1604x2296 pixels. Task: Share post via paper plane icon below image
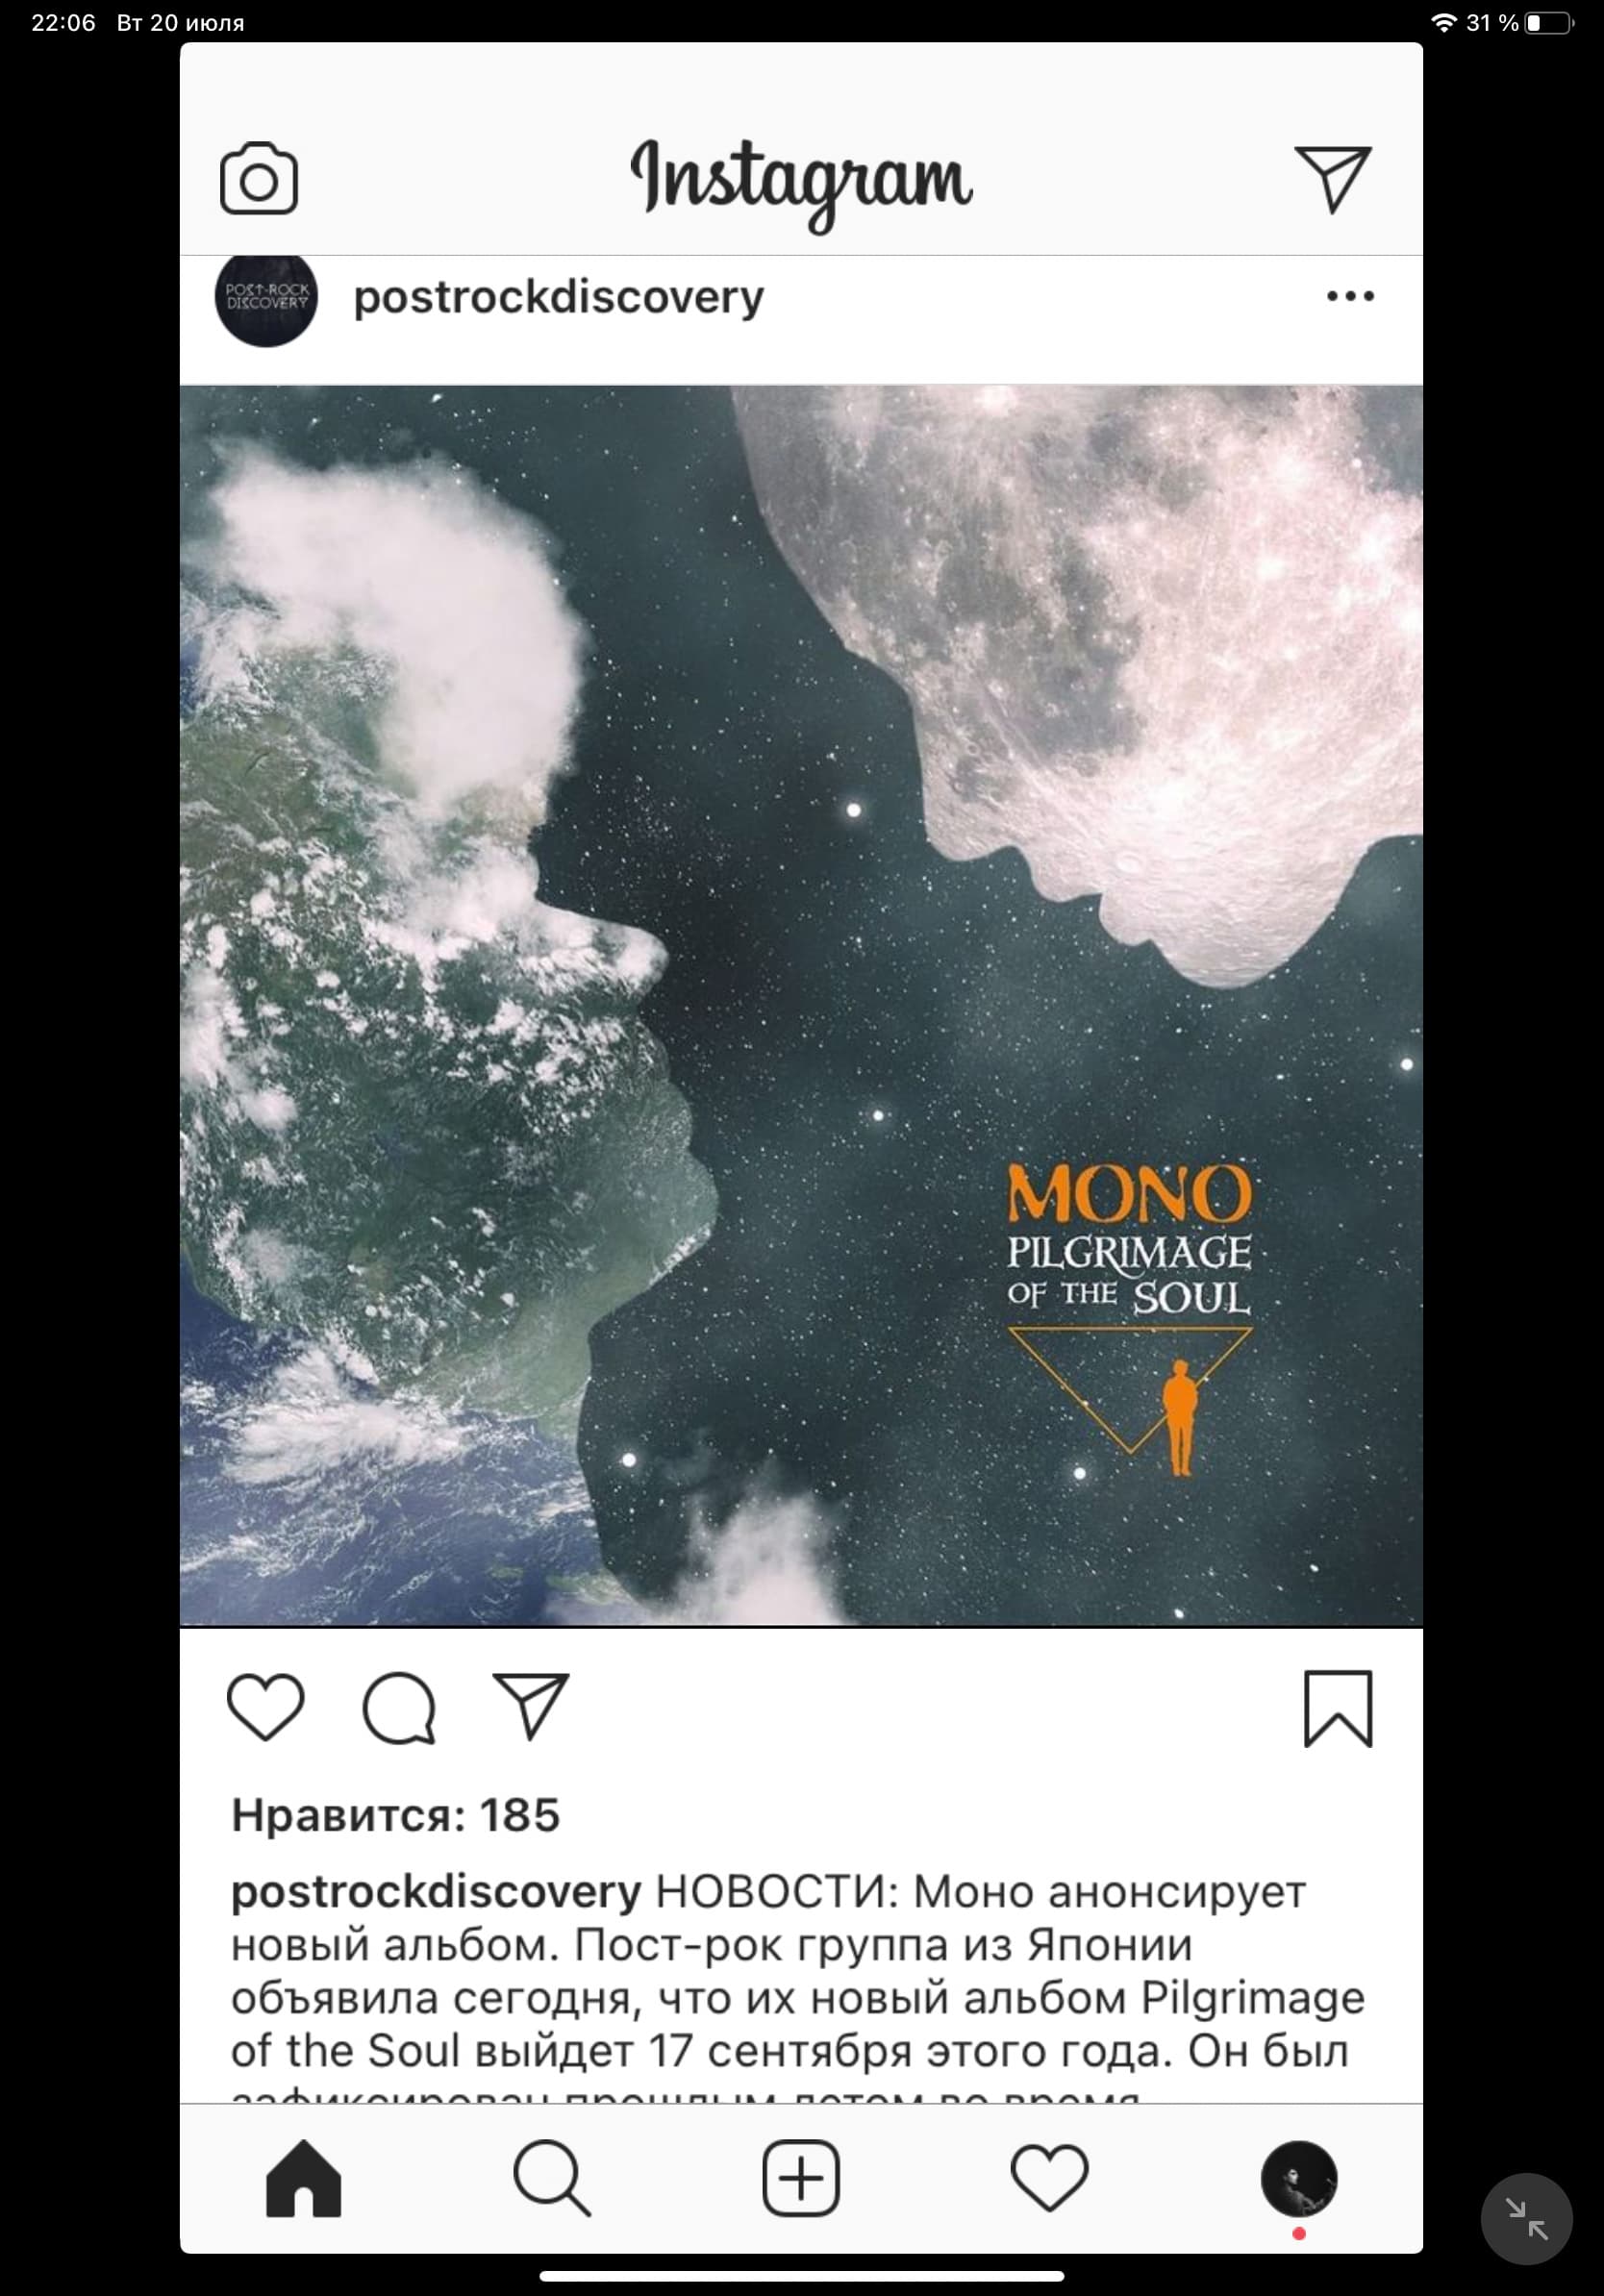pyautogui.click(x=531, y=1706)
